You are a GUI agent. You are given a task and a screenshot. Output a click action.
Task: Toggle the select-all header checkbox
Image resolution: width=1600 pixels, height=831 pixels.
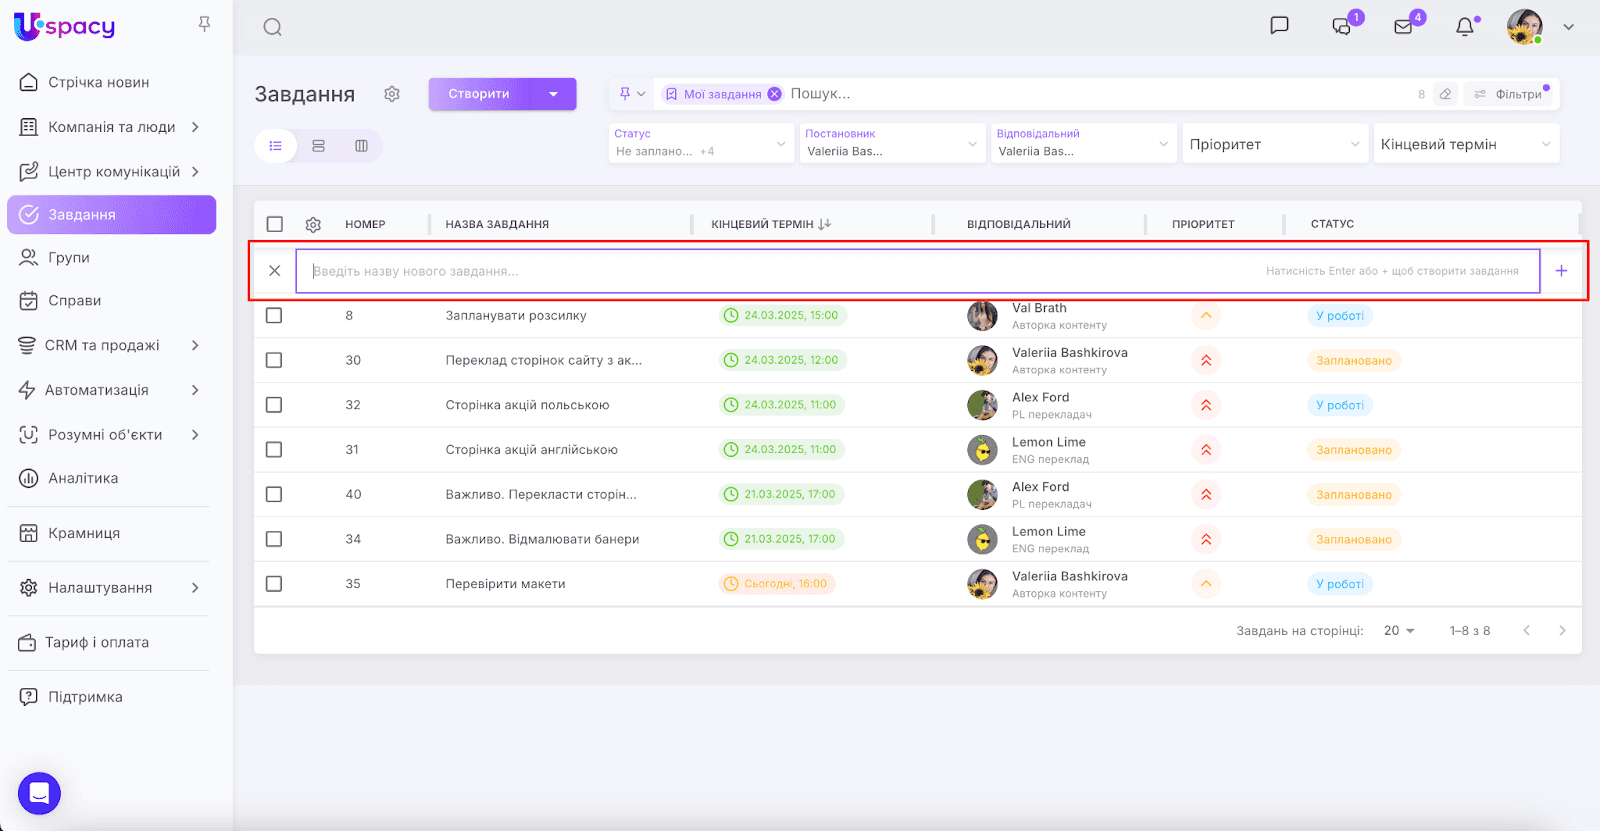(275, 225)
